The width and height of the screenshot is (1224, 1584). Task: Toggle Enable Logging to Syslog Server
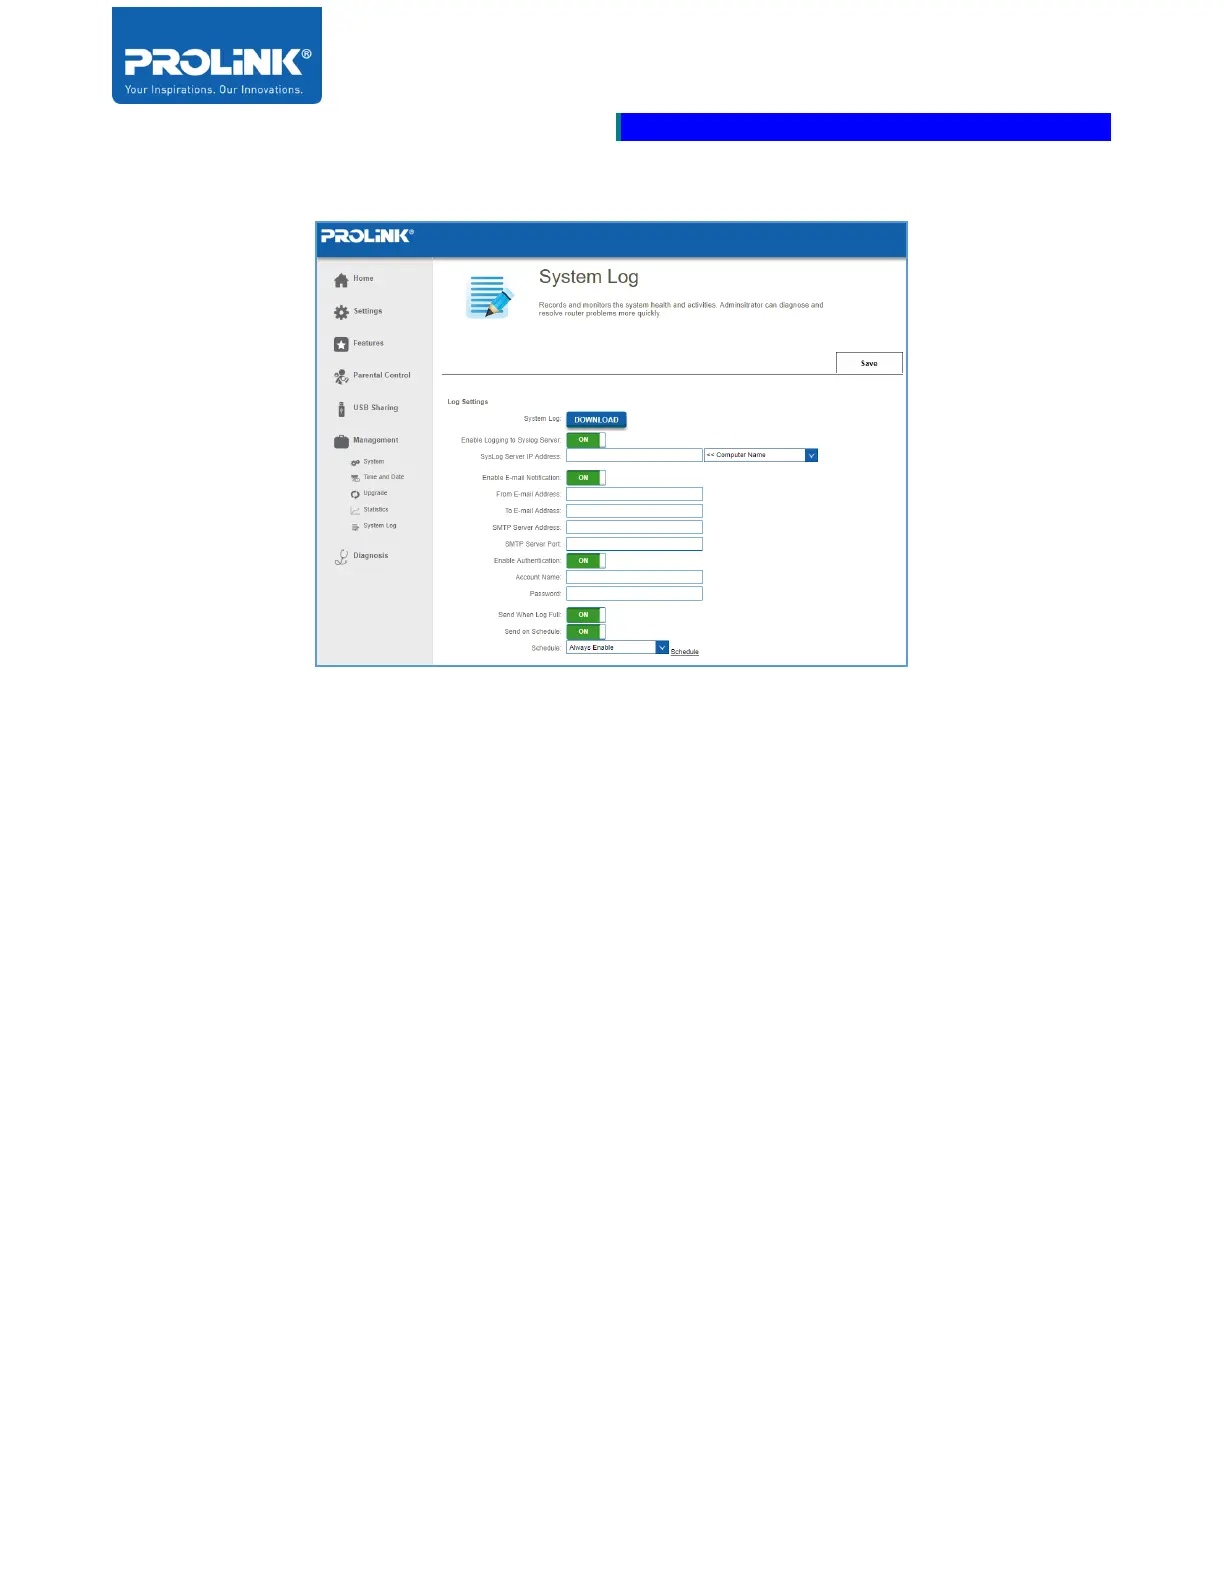586,440
